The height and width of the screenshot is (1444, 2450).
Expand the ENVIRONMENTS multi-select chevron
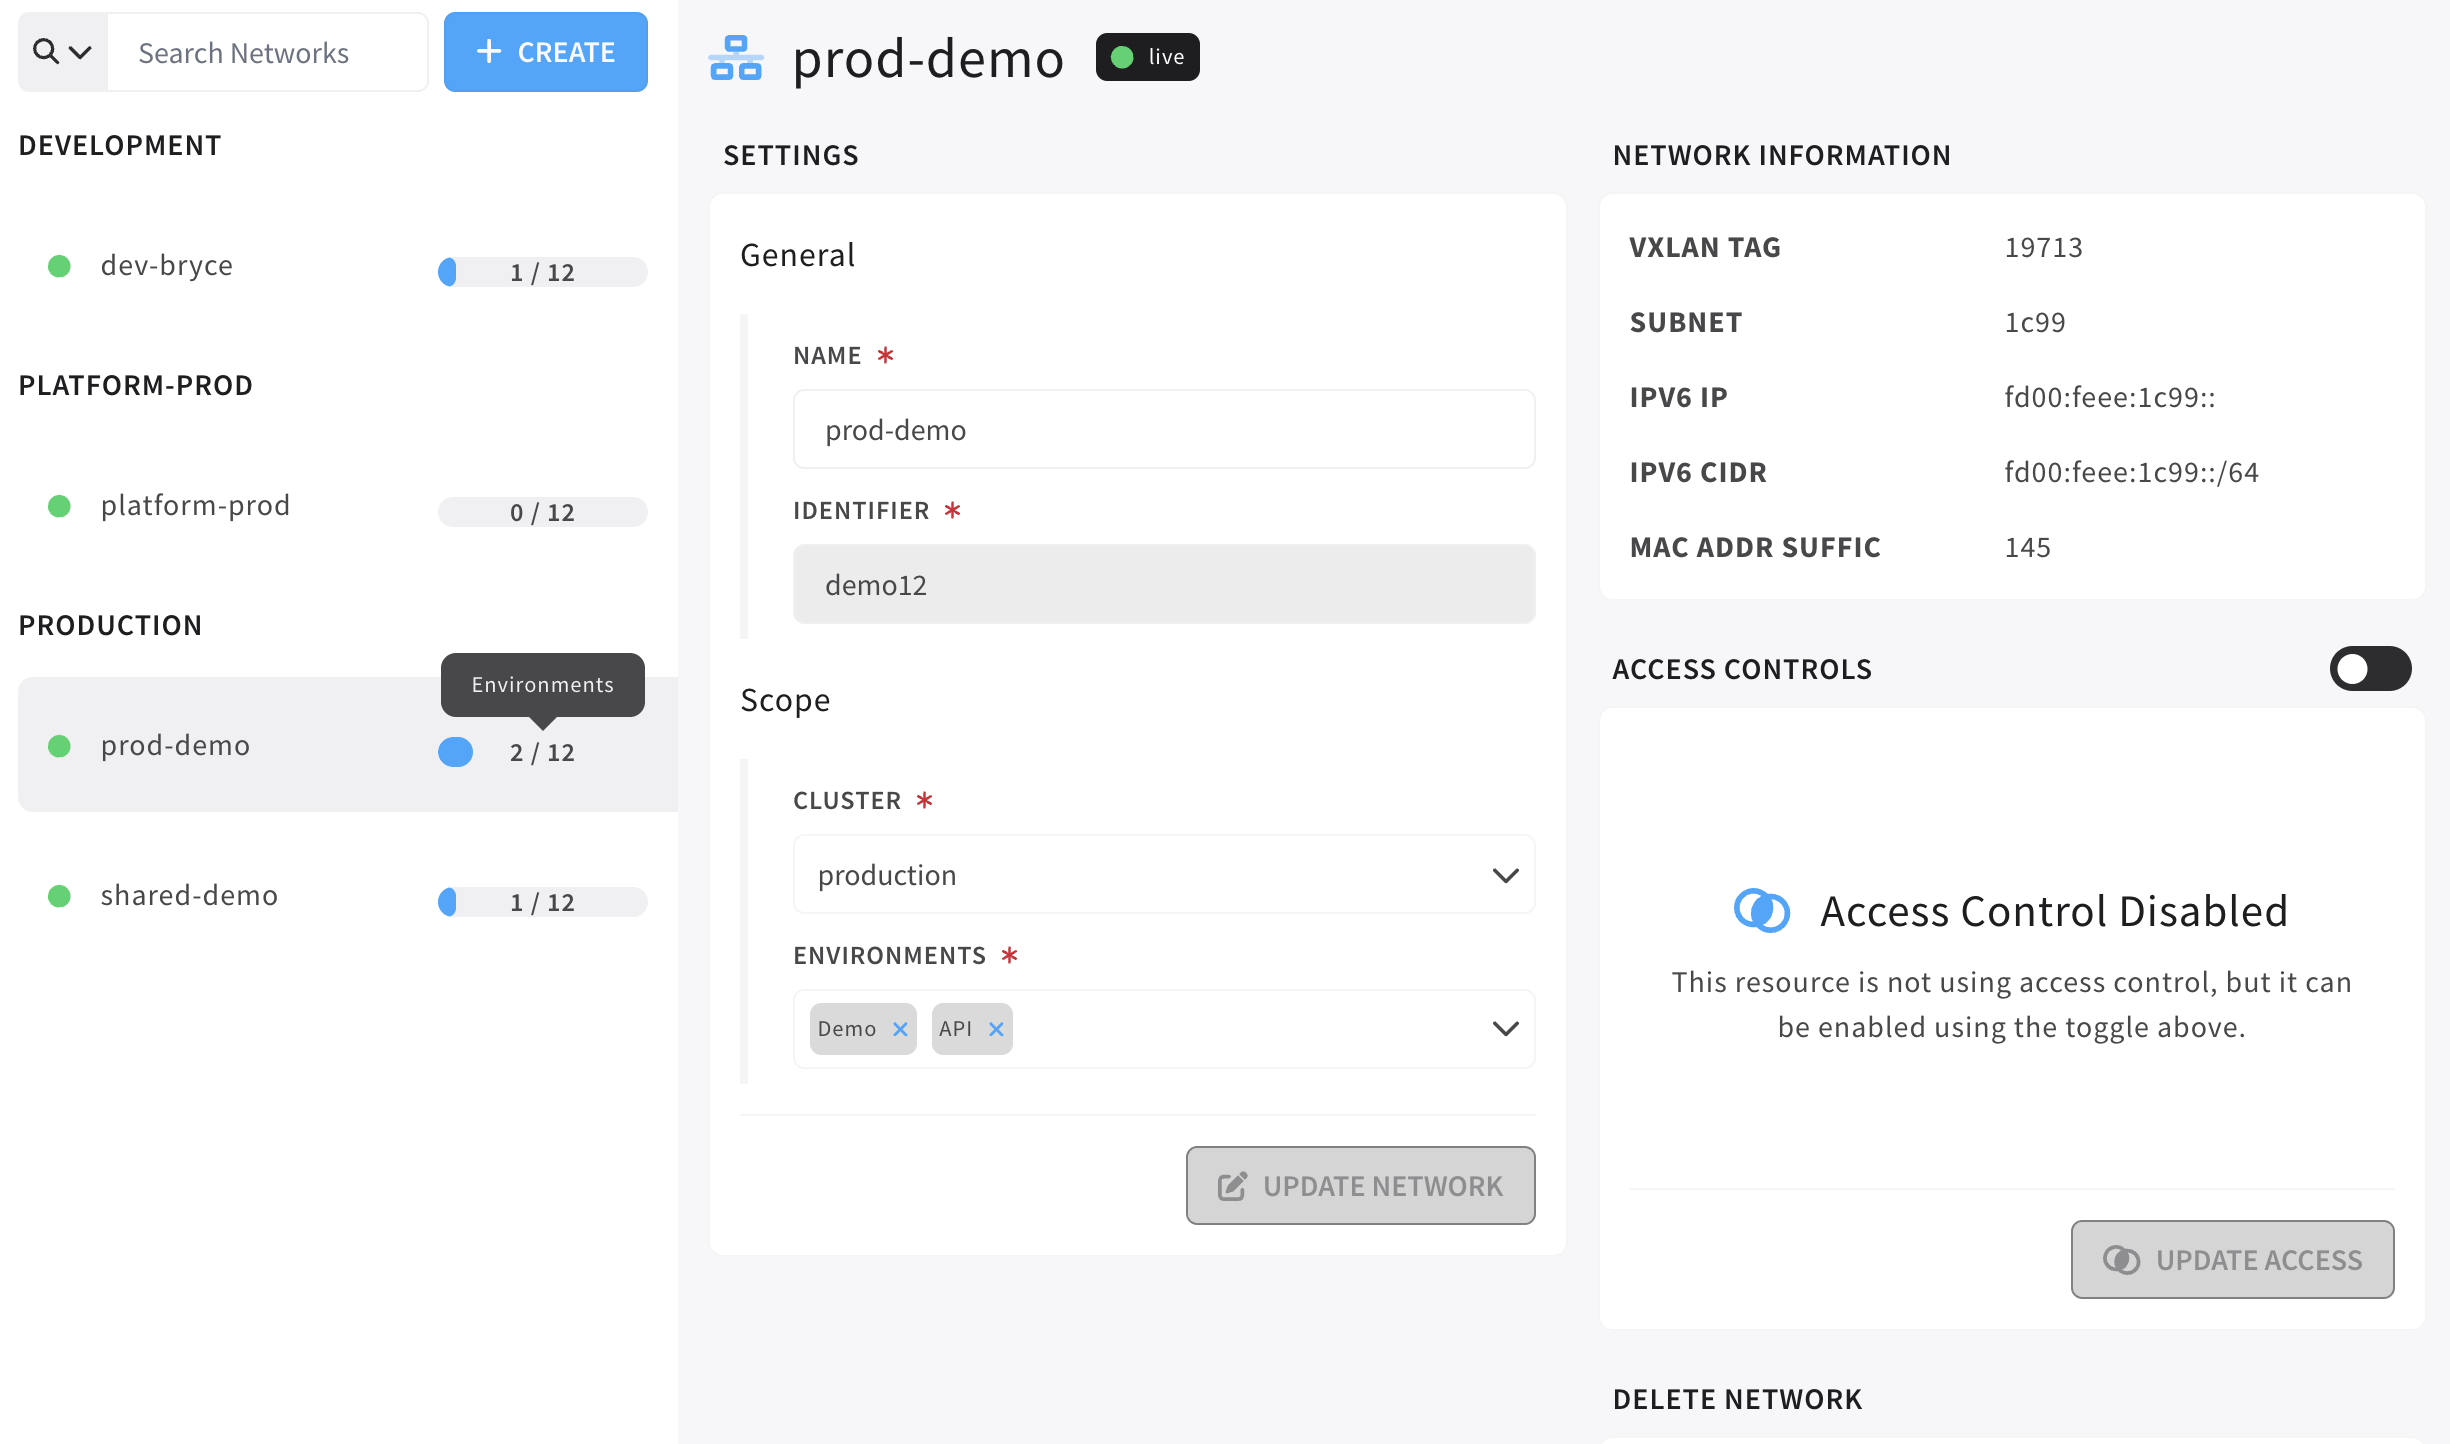pos(1505,1029)
